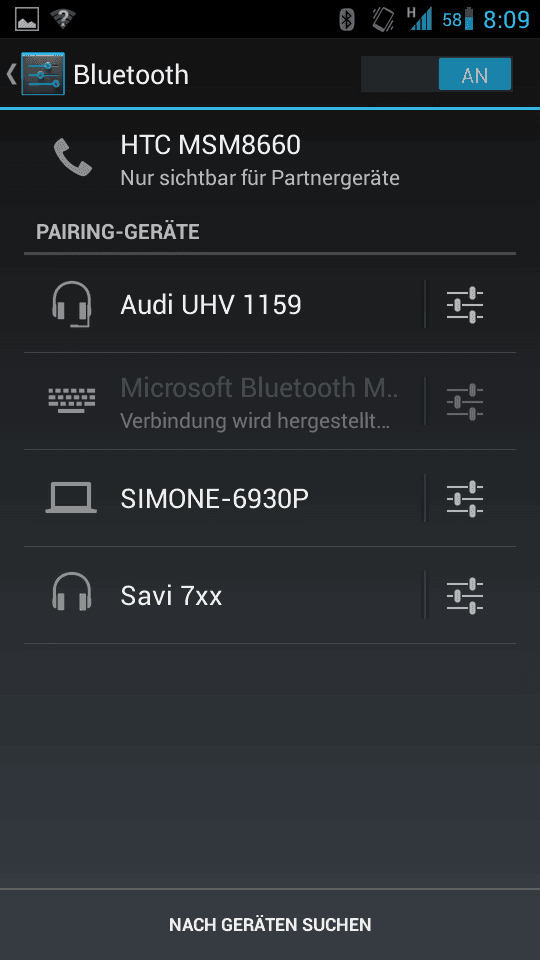Tap the phone icon beside HTC MSM8660
This screenshot has height=960, width=540.
(73, 157)
